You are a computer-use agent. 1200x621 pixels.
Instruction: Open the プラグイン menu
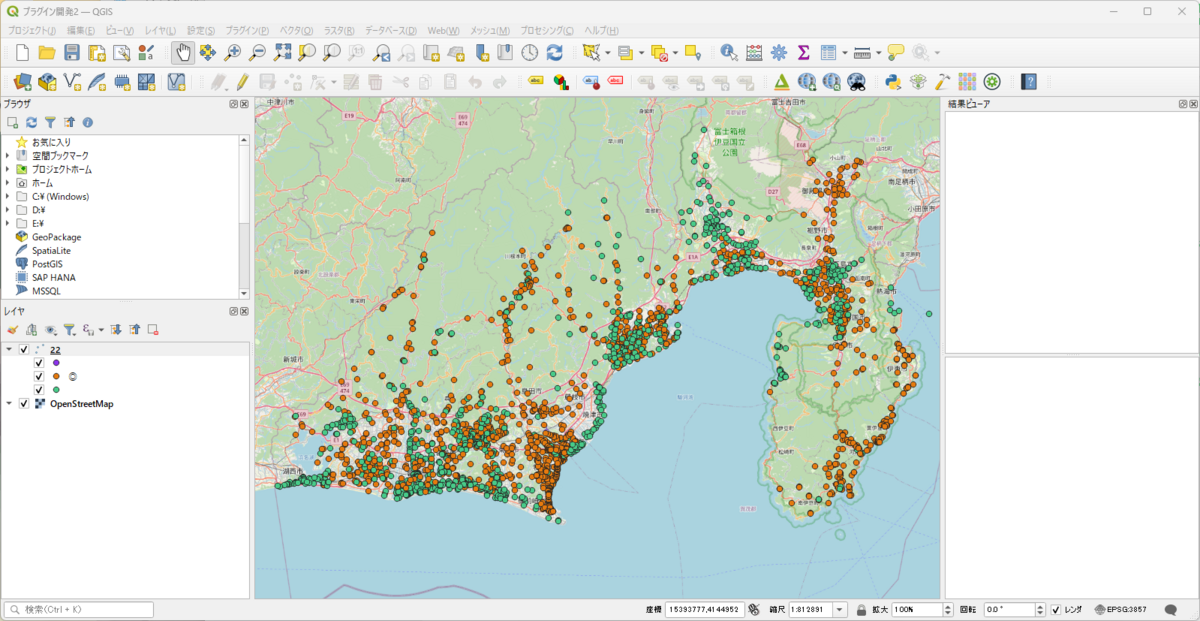(246, 31)
